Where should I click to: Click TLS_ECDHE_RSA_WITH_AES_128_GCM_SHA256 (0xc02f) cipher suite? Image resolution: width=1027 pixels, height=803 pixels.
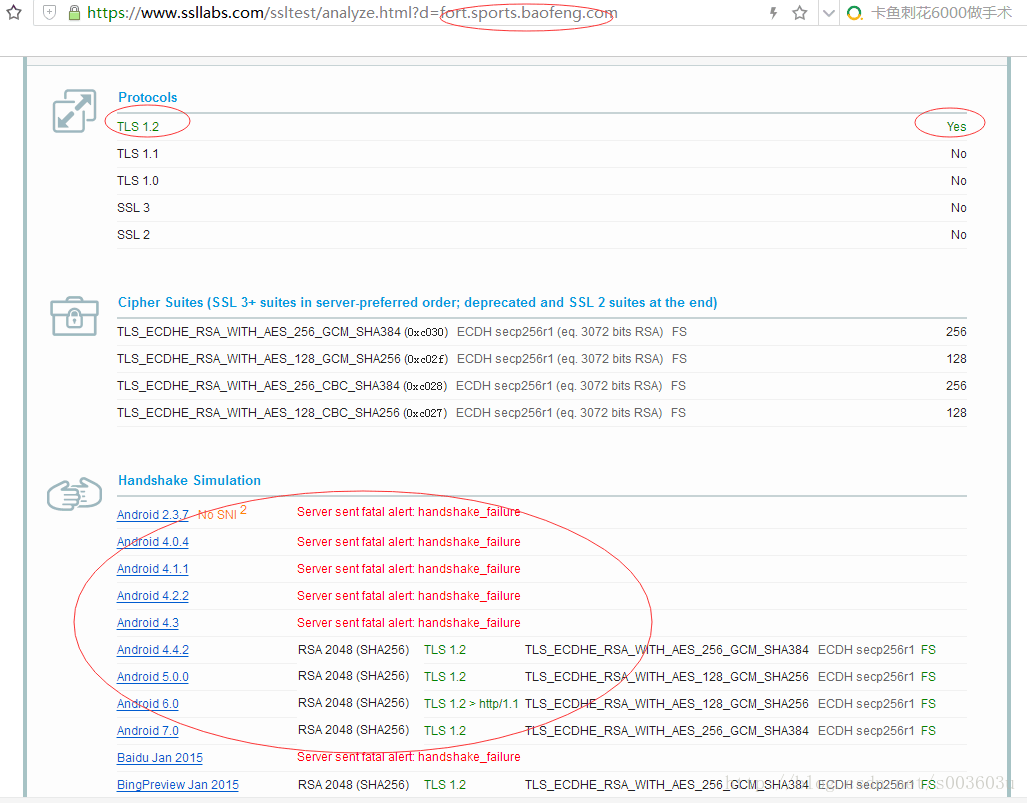(x=282, y=359)
